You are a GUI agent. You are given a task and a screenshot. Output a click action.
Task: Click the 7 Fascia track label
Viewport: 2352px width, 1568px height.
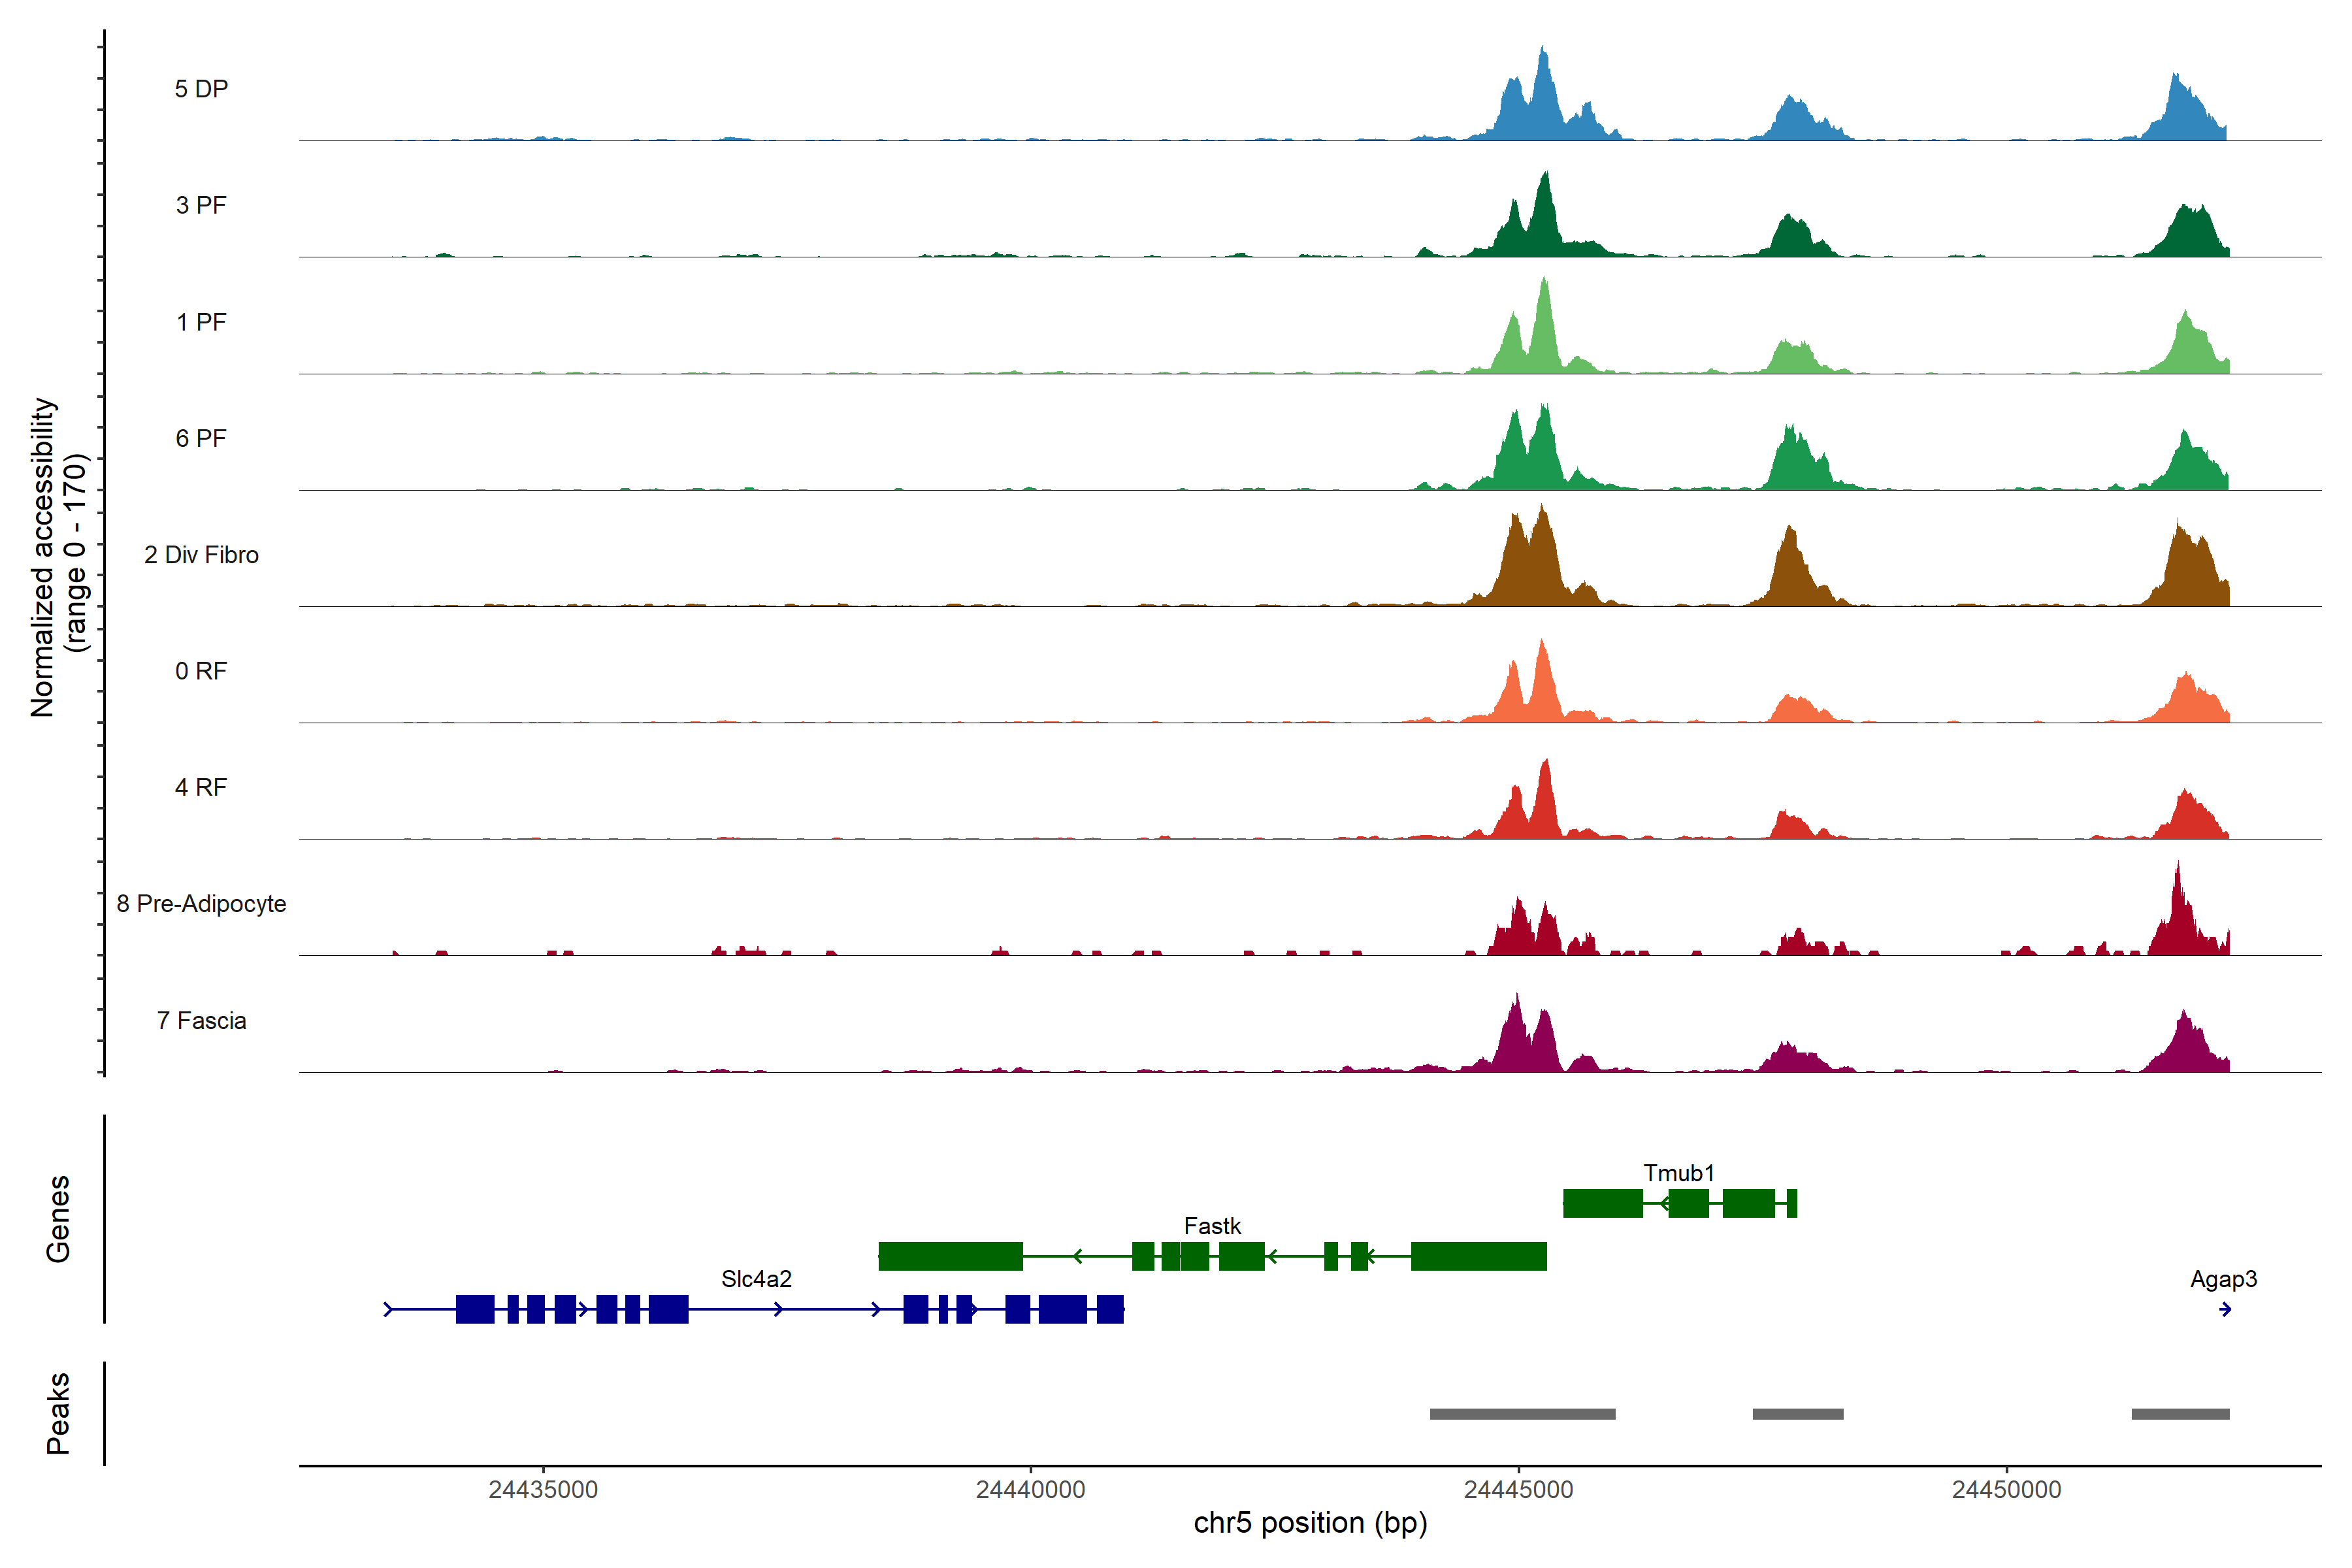[x=201, y=1020]
